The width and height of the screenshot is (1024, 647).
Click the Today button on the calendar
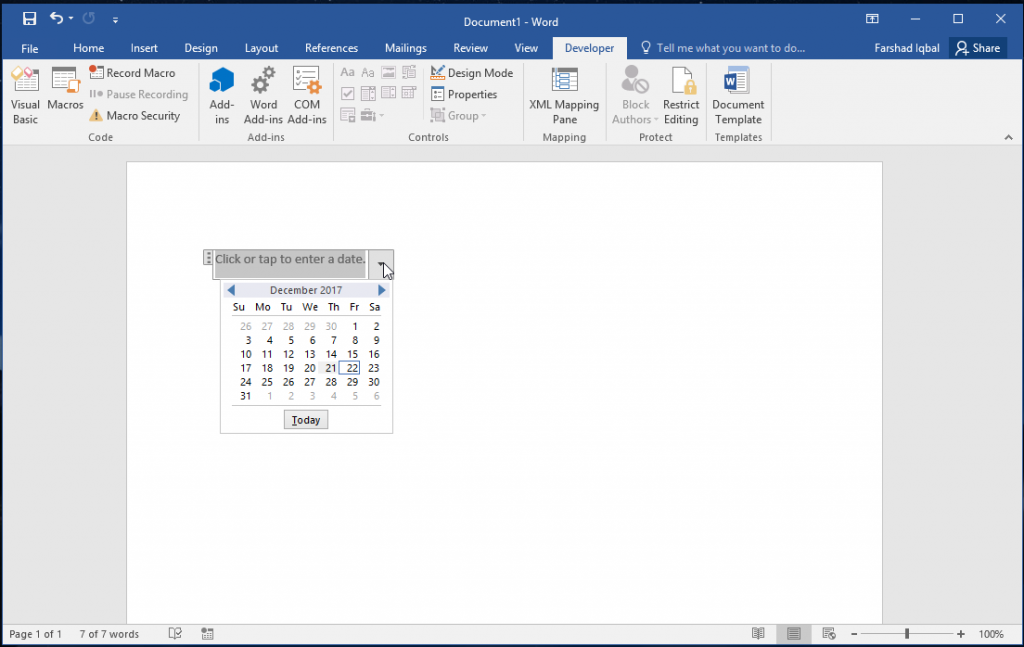(305, 419)
